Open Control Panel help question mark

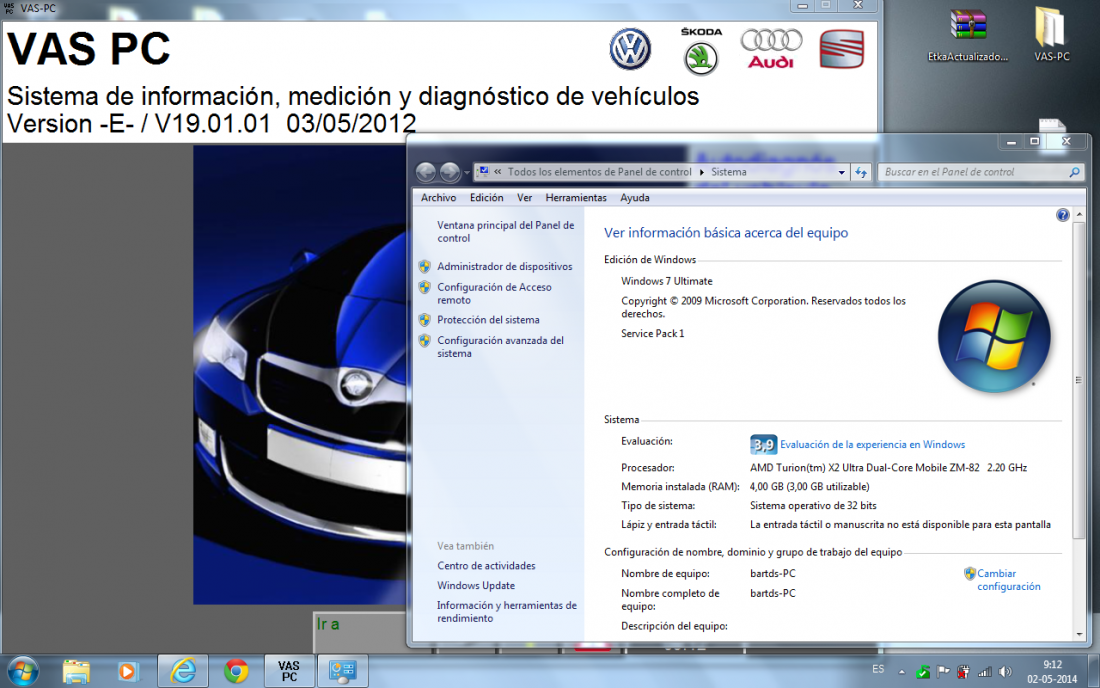(x=1062, y=215)
